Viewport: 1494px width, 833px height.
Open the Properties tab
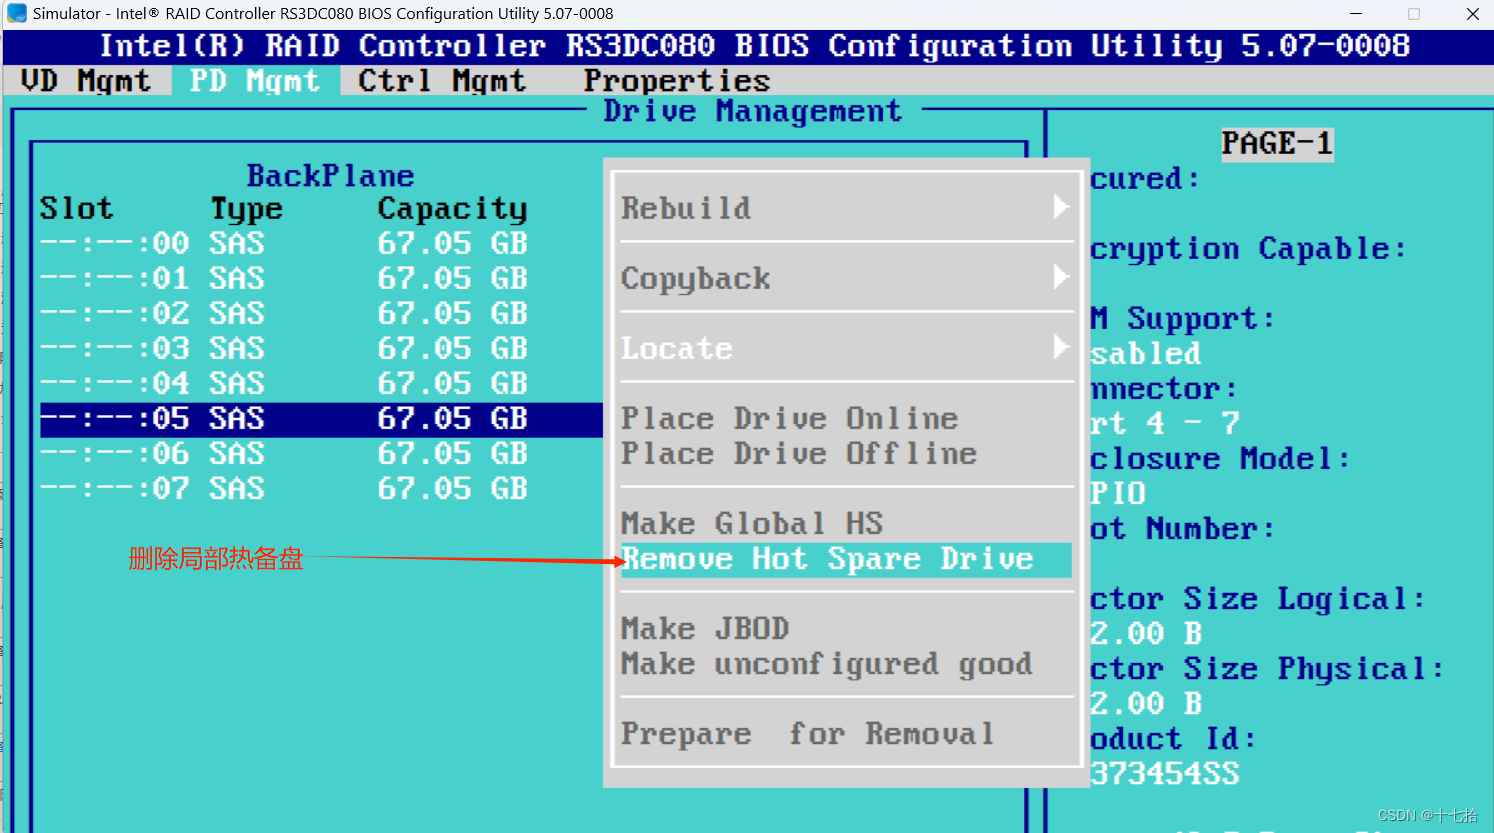pos(677,81)
